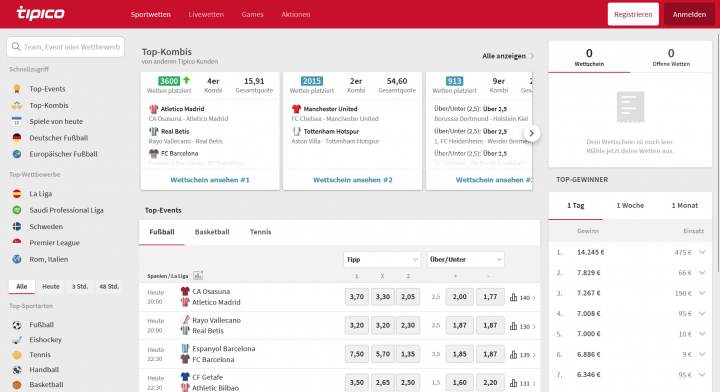Select the Heute time filter
The height and width of the screenshot is (392, 720).
[51, 286]
